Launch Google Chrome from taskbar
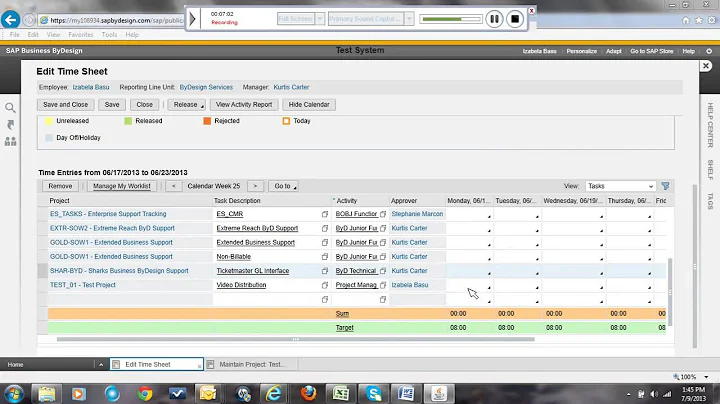 pos(145,394)
